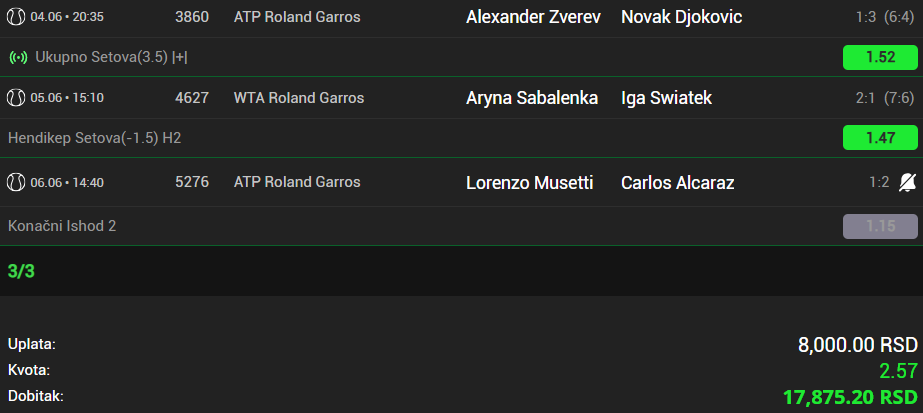Image resolution: width=923 pixels, height=413 pixels.
Task: Select the Aryna Sabalenka player name
Action: coord(532,98)
